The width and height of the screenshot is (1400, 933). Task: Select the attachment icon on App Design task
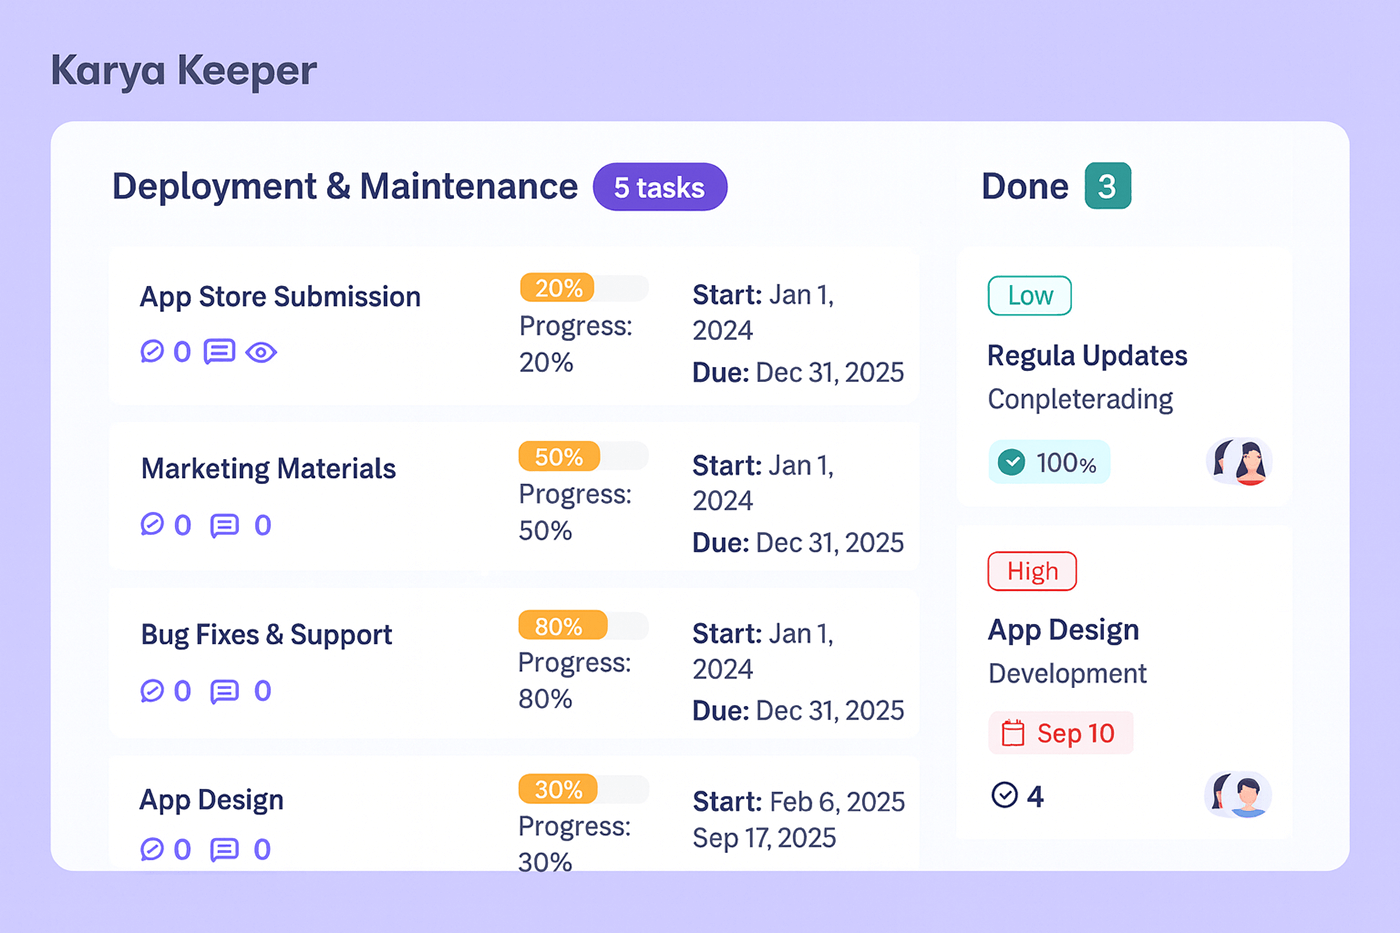(152, 849)
